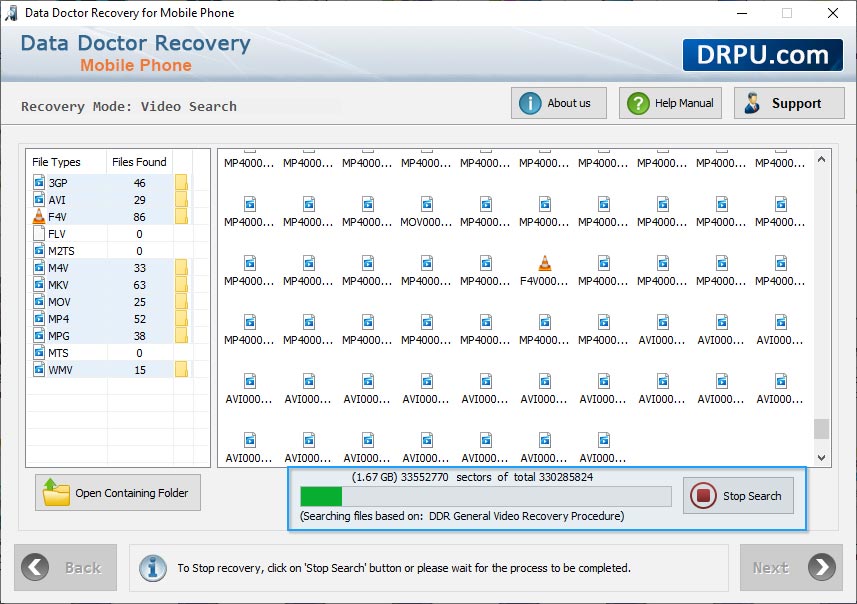Close the Data Doctor Recovery window

(832, 13)
